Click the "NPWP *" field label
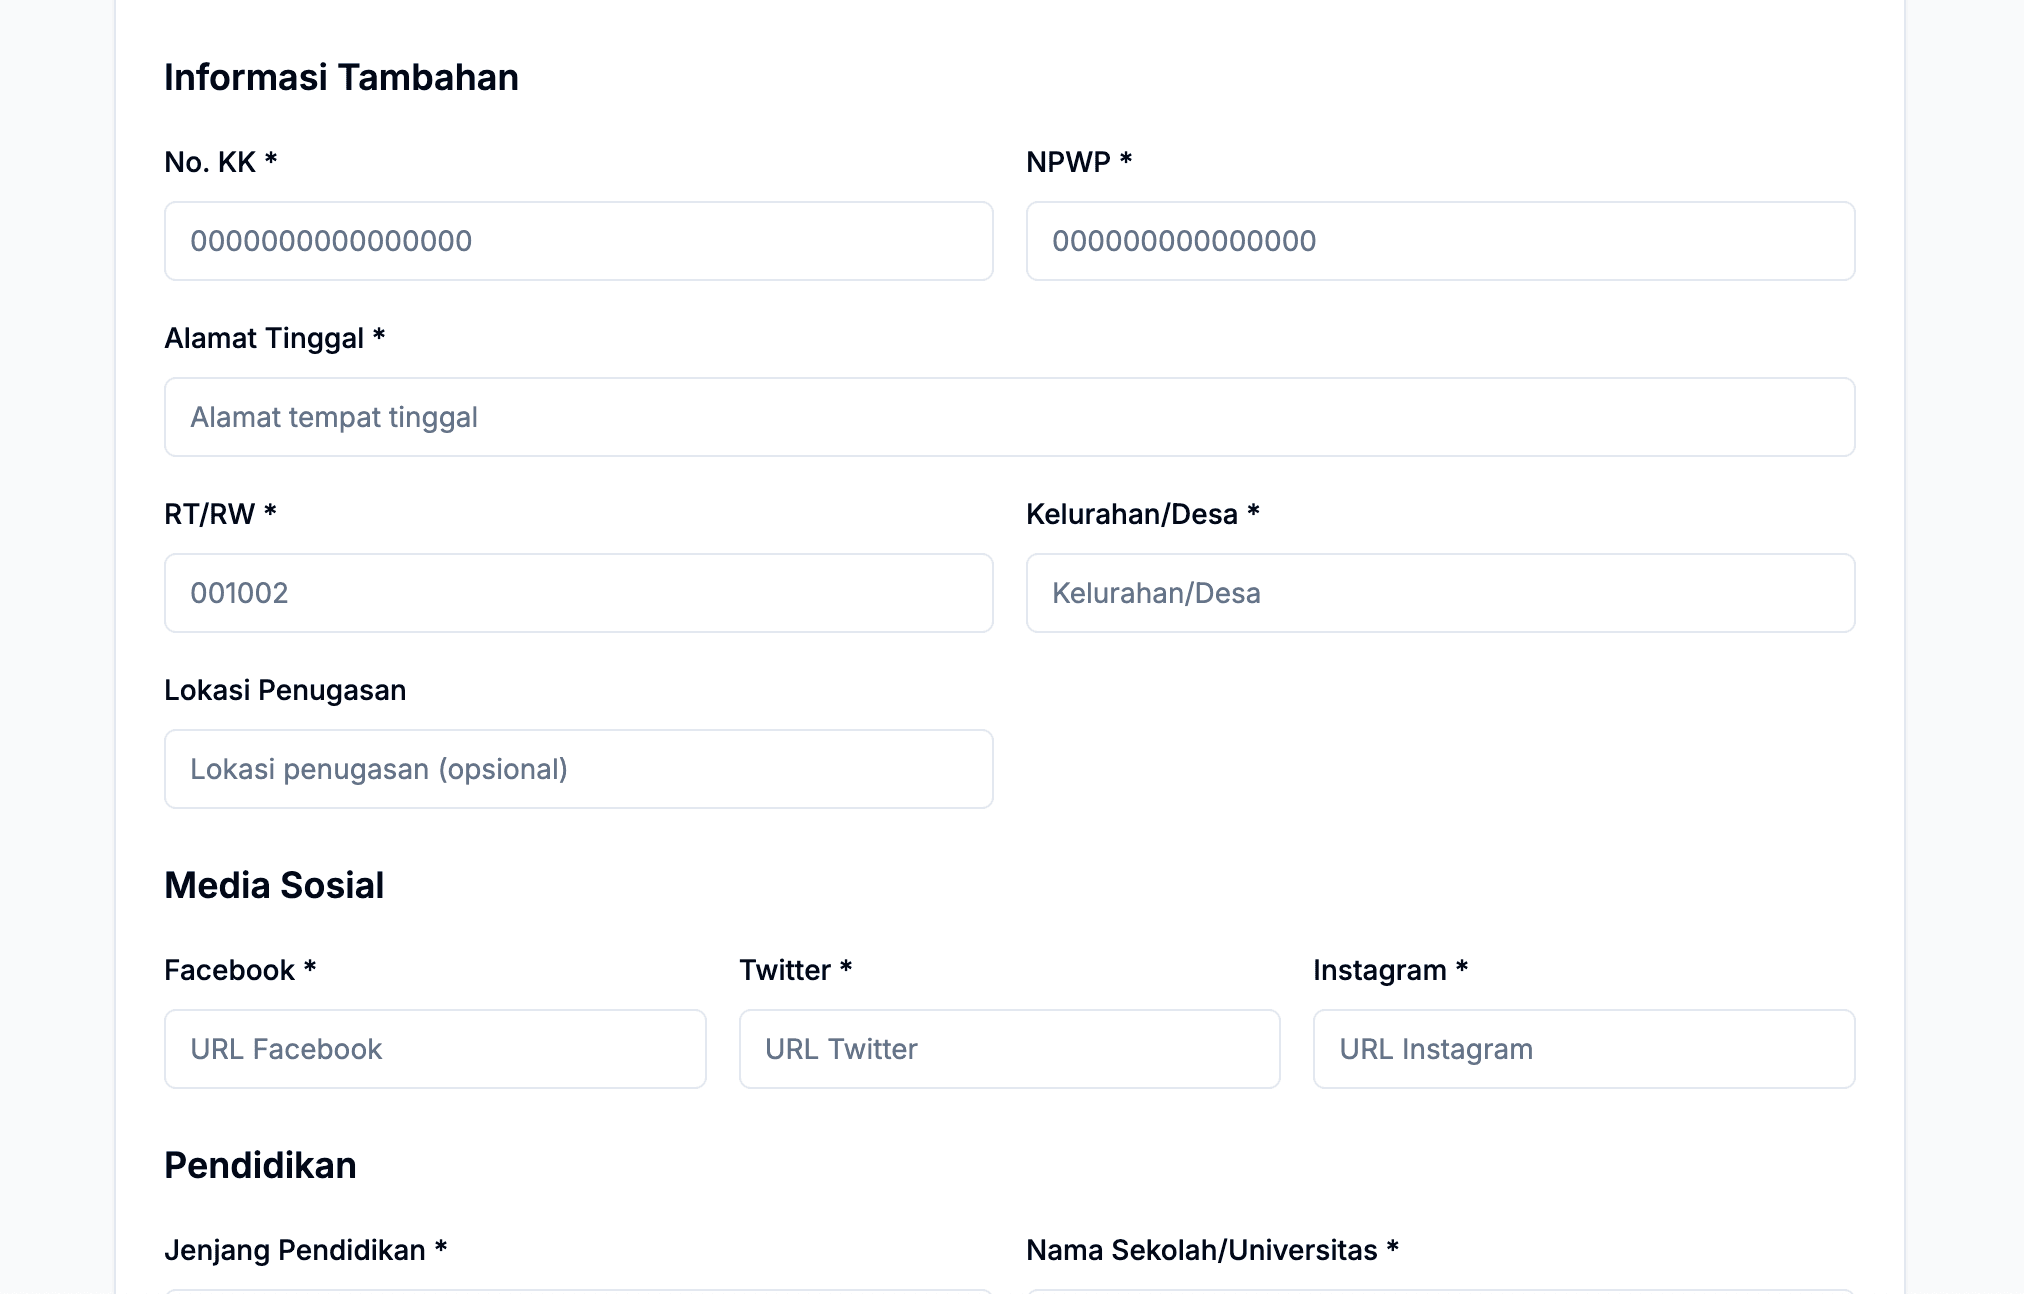 coord(1078,162)
